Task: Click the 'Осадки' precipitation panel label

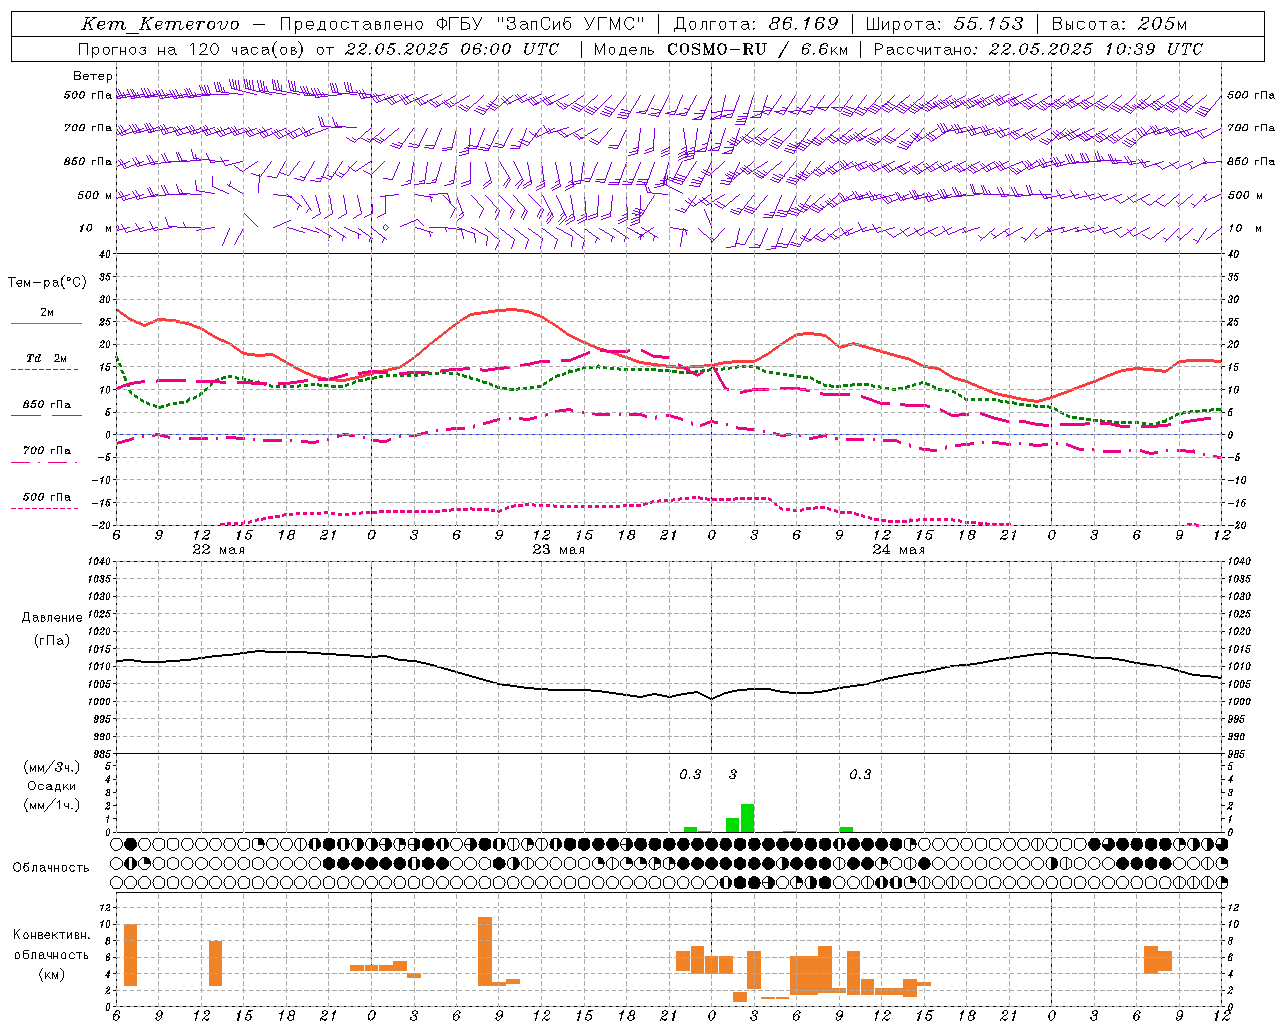Action: tap(51, 786)
